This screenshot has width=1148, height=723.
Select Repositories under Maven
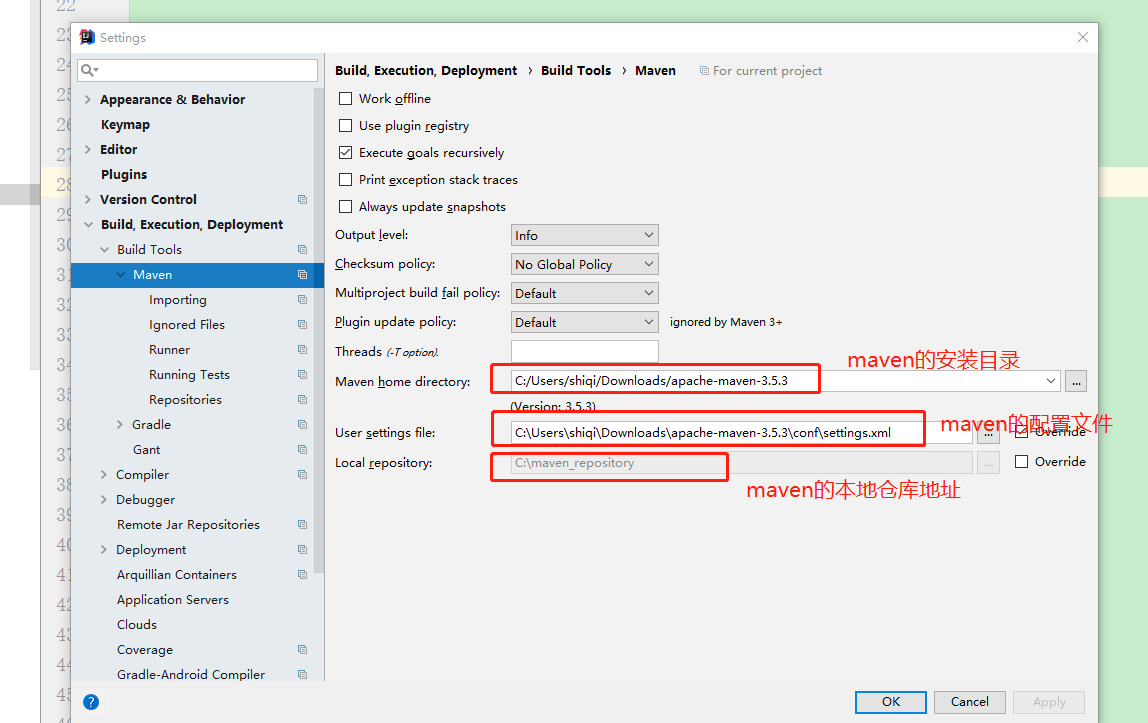click(x=185, y=400)
